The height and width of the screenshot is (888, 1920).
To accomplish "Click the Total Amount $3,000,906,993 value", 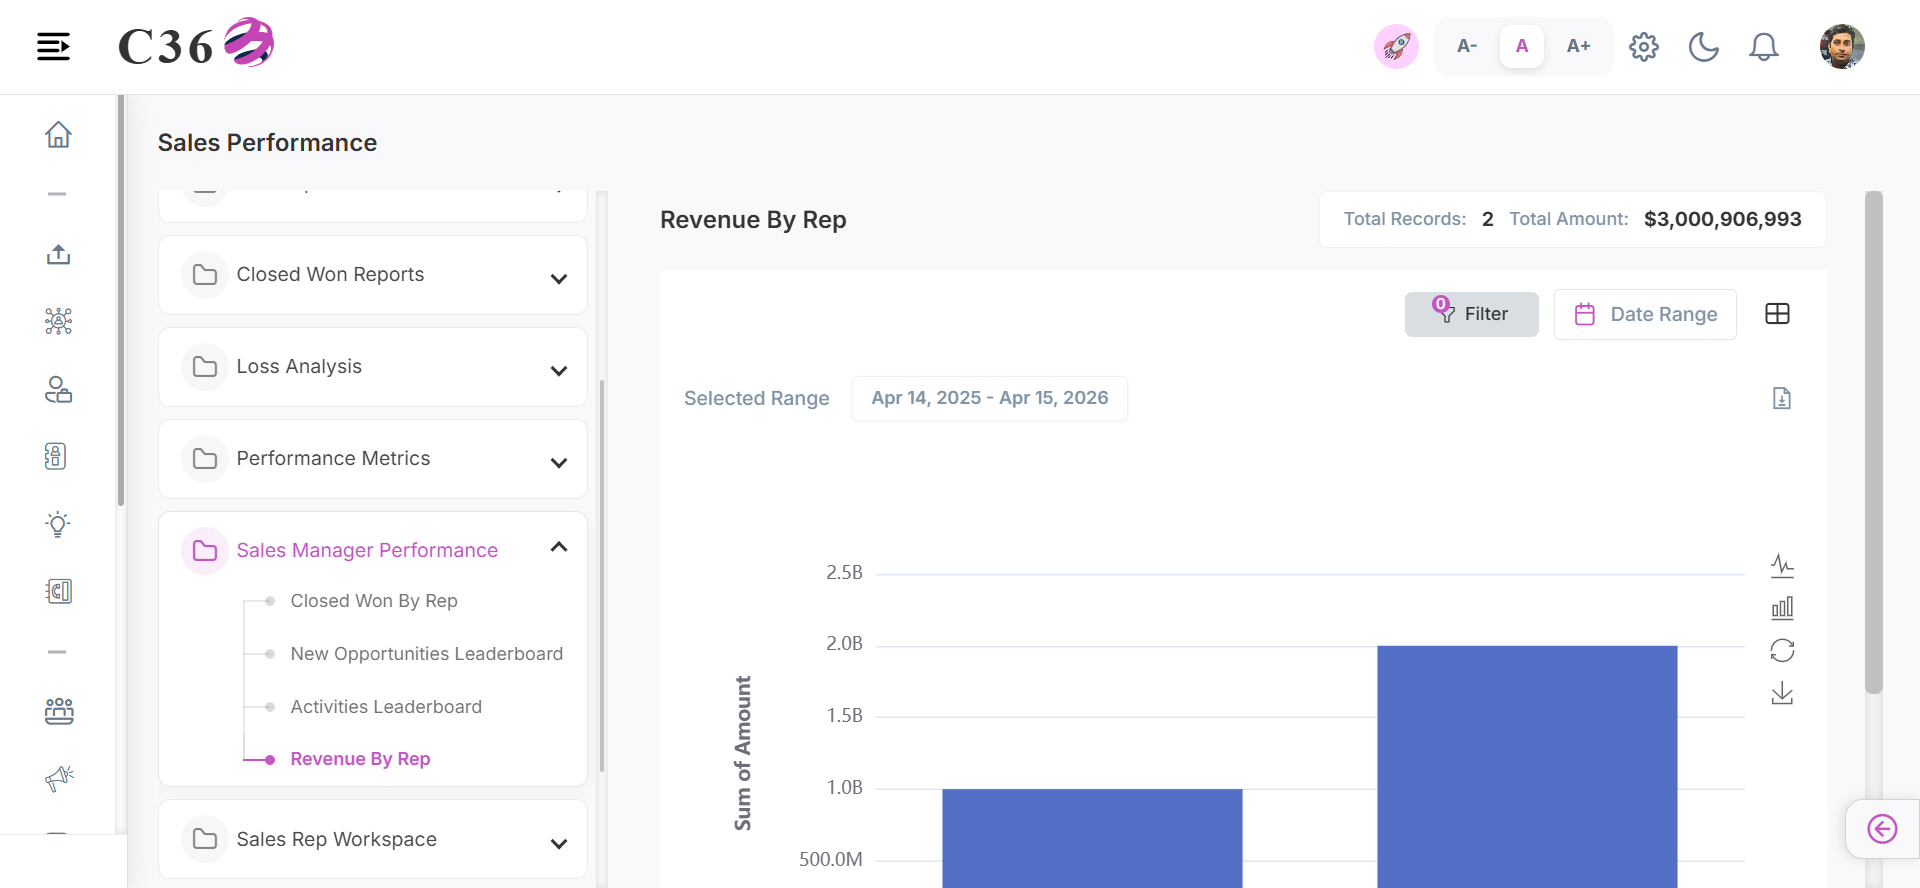I will click(1723, 219).
